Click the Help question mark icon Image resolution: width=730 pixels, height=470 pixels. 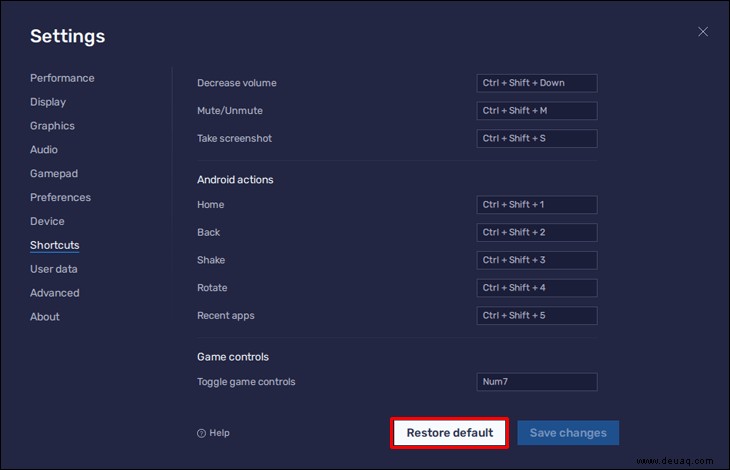[201, 433]
